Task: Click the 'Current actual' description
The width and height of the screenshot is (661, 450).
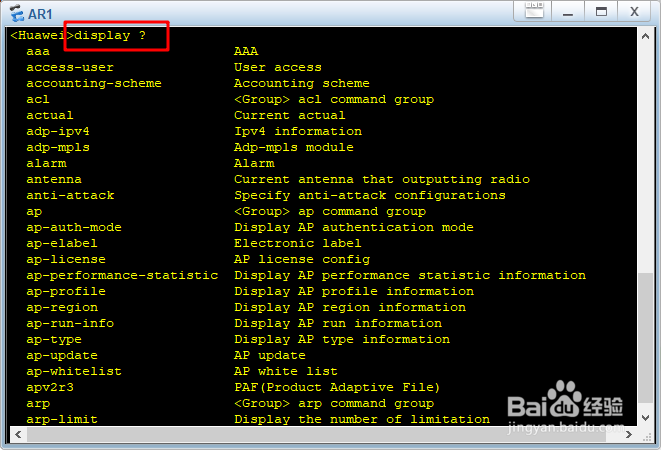Action: pyautogui.click(x=290, y=116)
